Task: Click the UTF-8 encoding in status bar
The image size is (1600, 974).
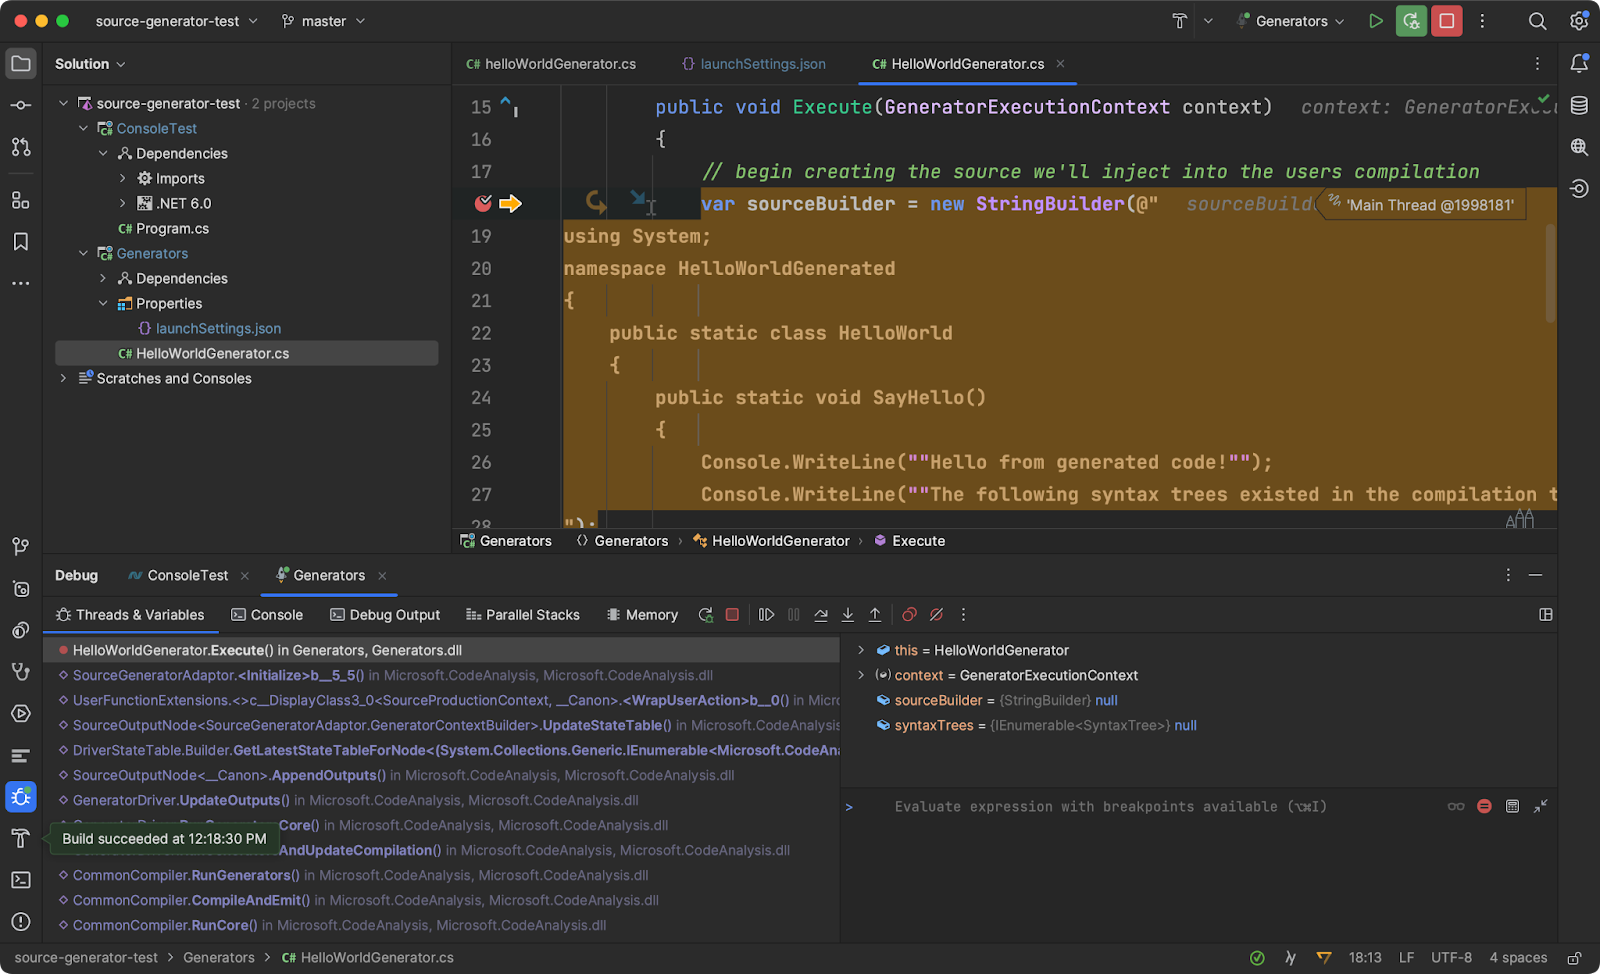Action: pos(1451,958)
